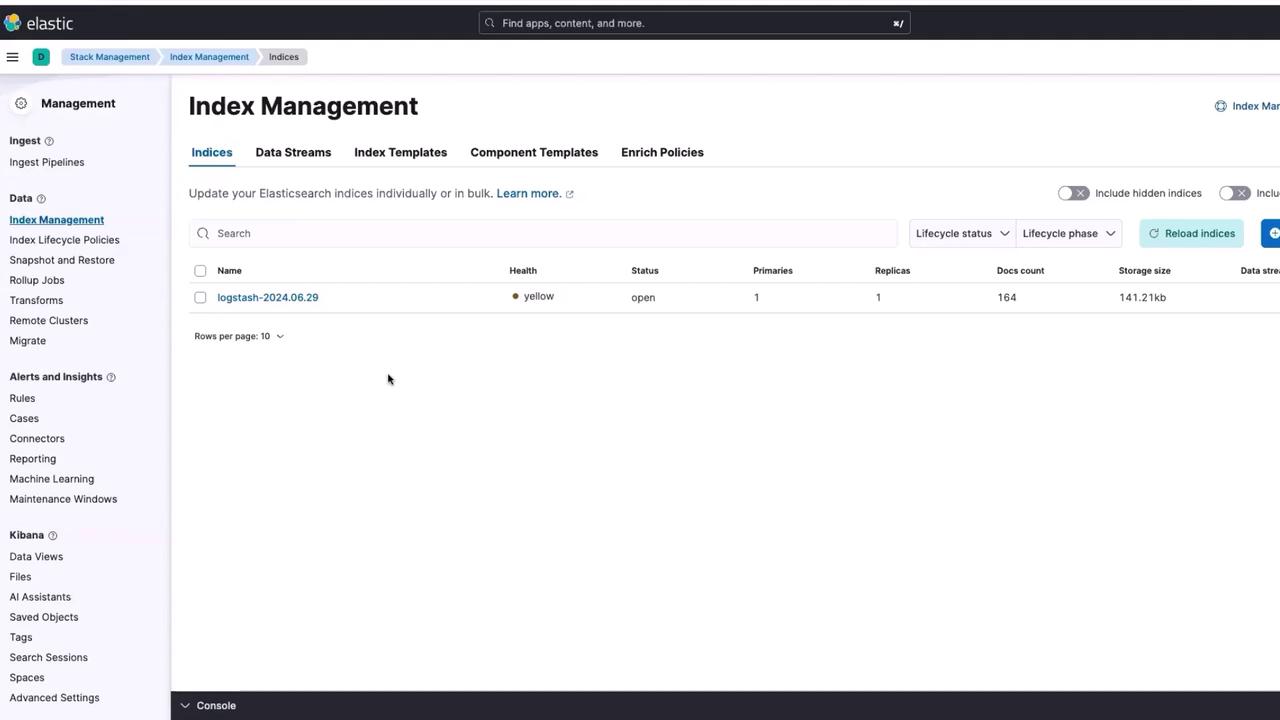1280x720 pixels.
Task: Open Maintenance Windows in sidebar
Action: tap(63, 499)
